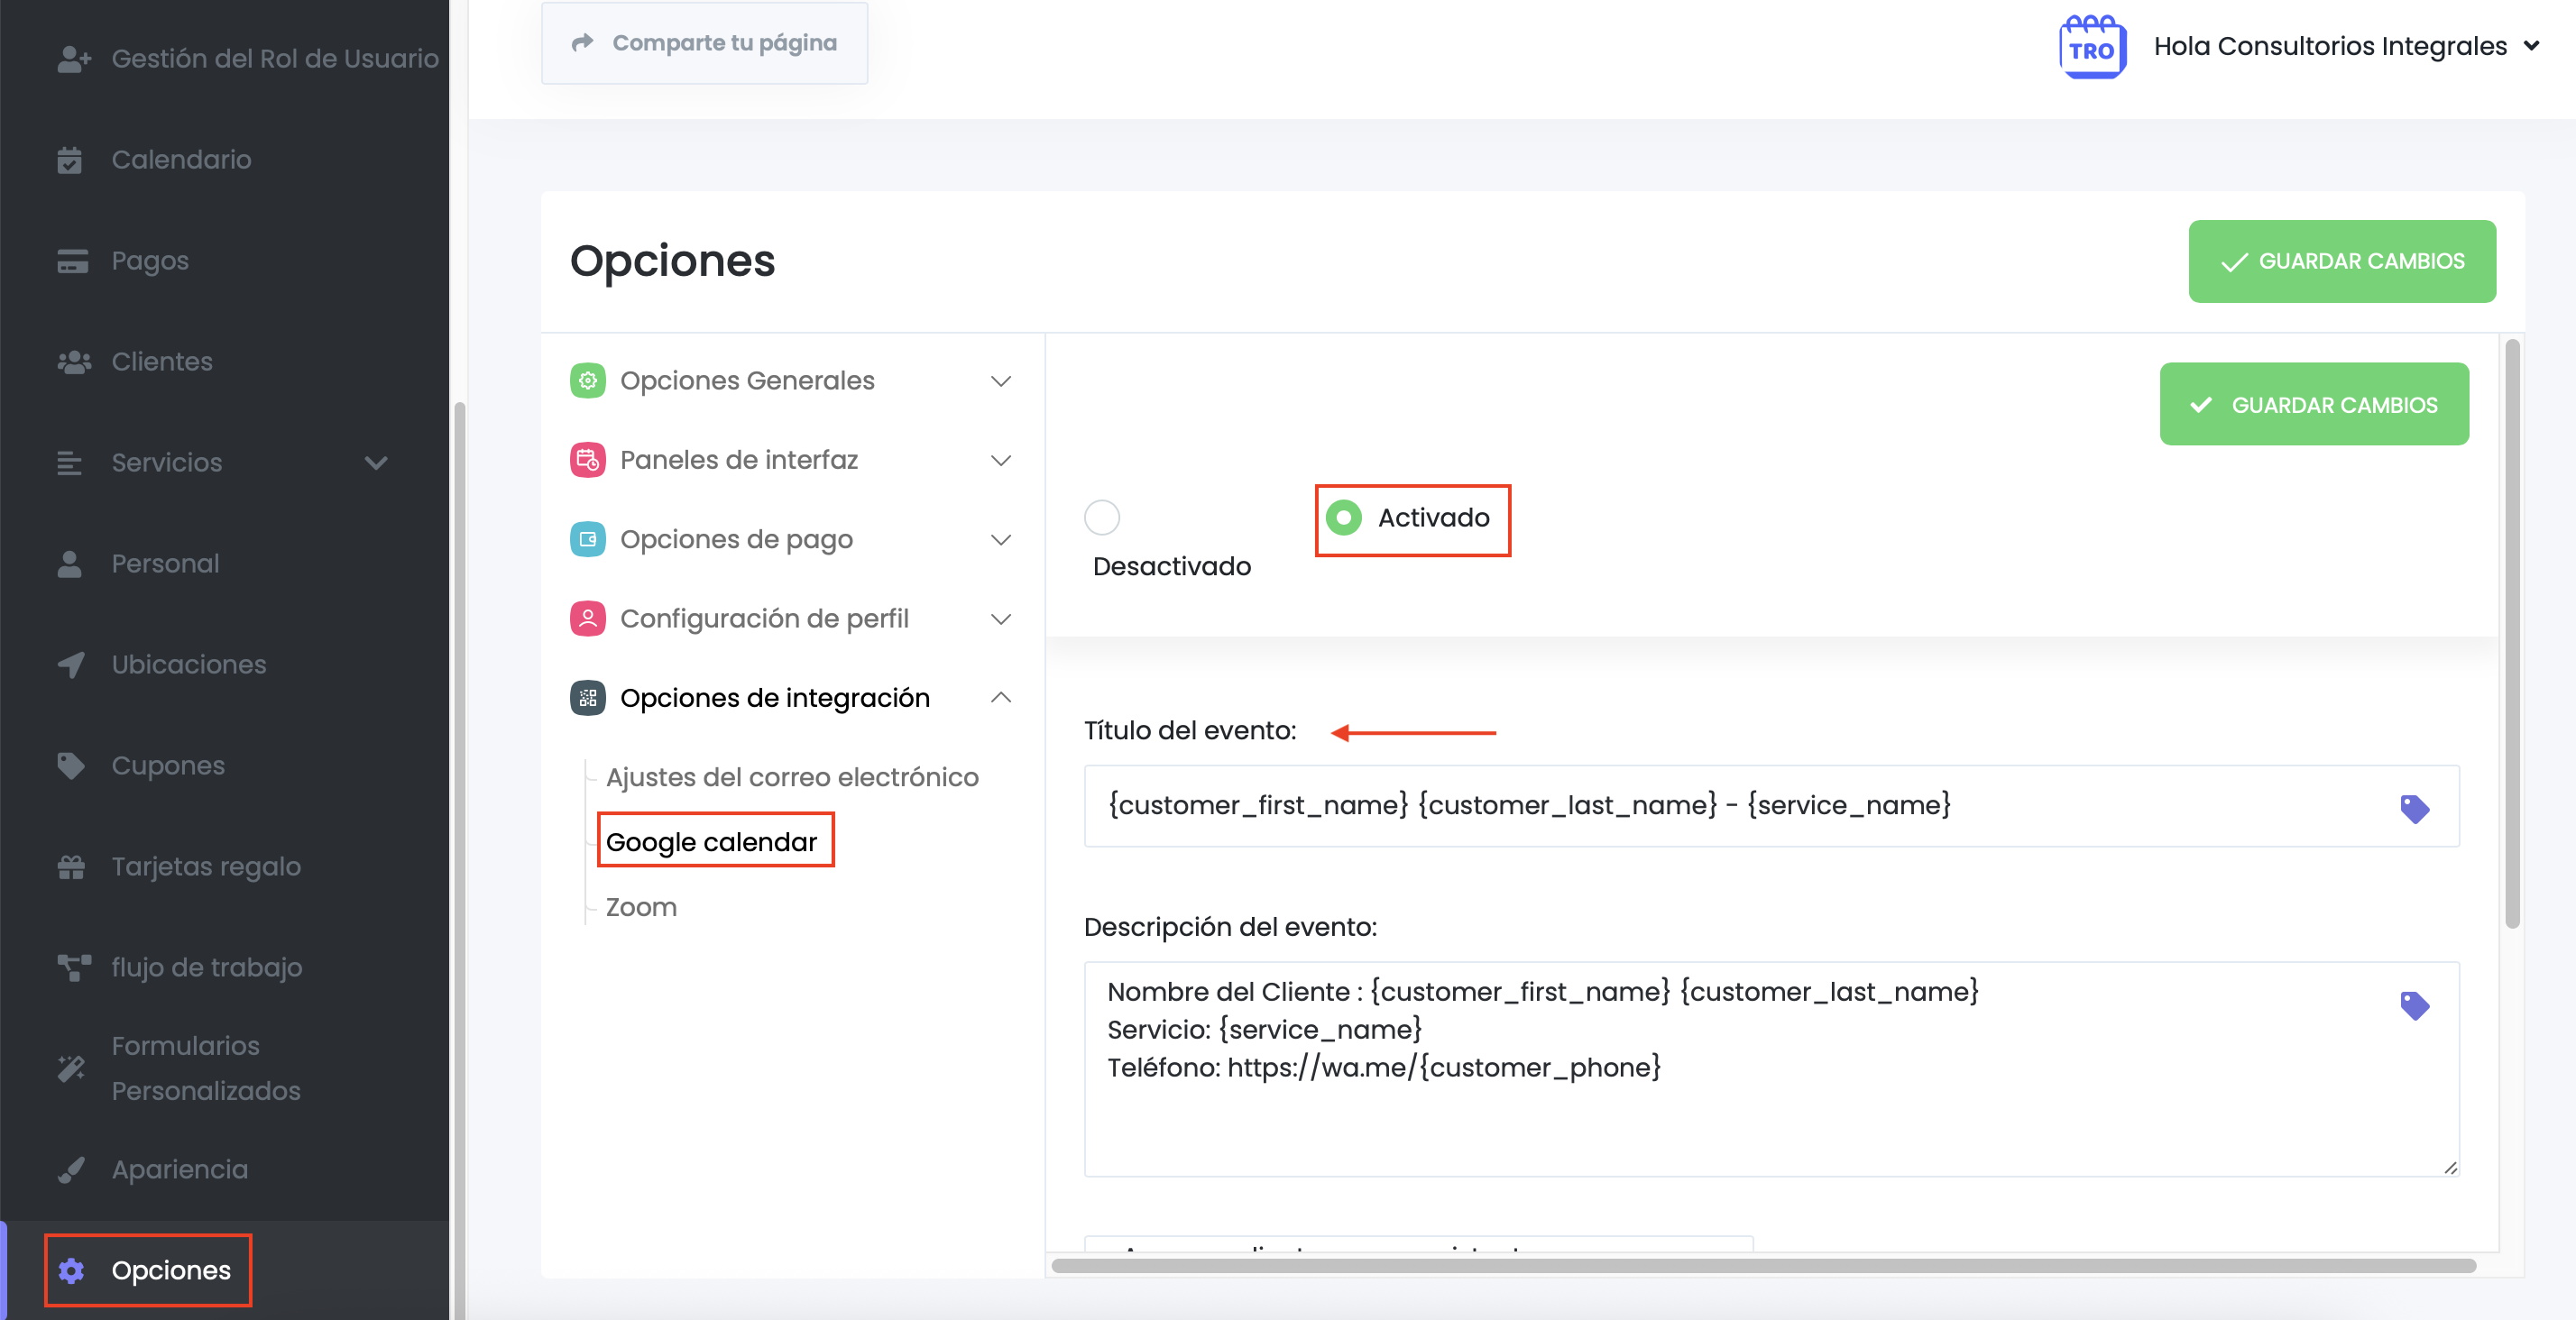Click the top GUARDAR CAMBIOS button
2576x1320 pixels.
click(2341, 261)
